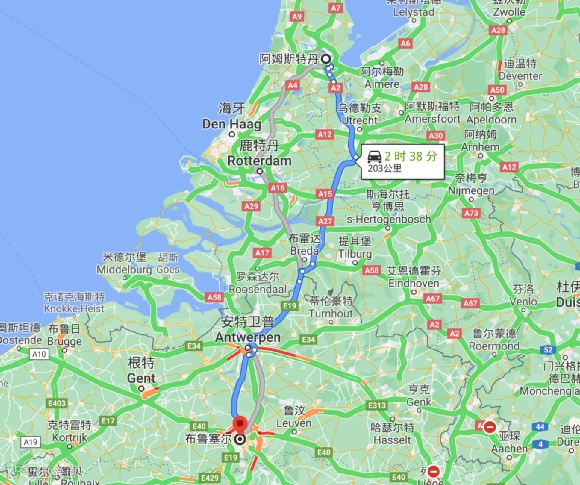Click the Antwerpen city label
Screen dimensions: 580x485
[248, 337]
